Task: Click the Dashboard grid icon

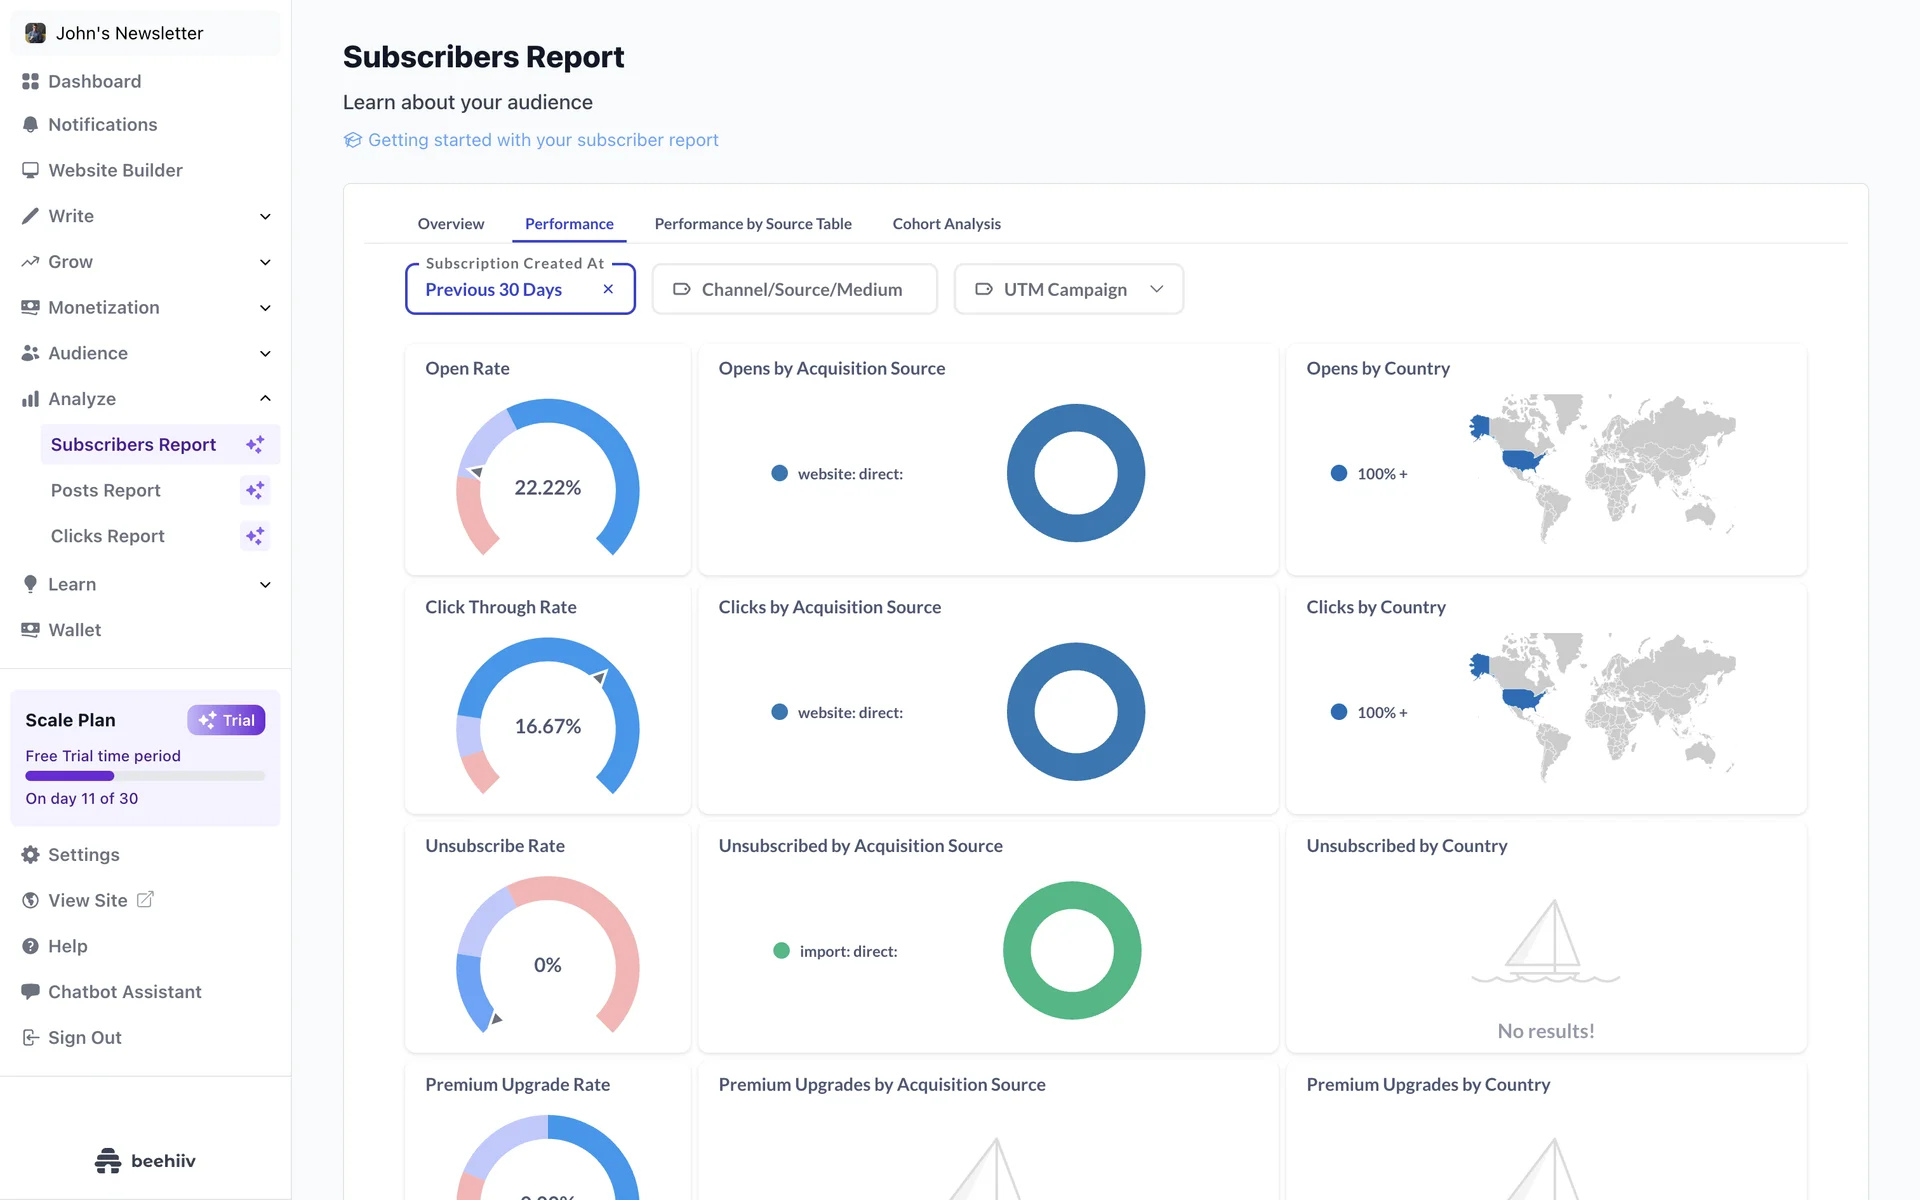Action: click(30, 81)
